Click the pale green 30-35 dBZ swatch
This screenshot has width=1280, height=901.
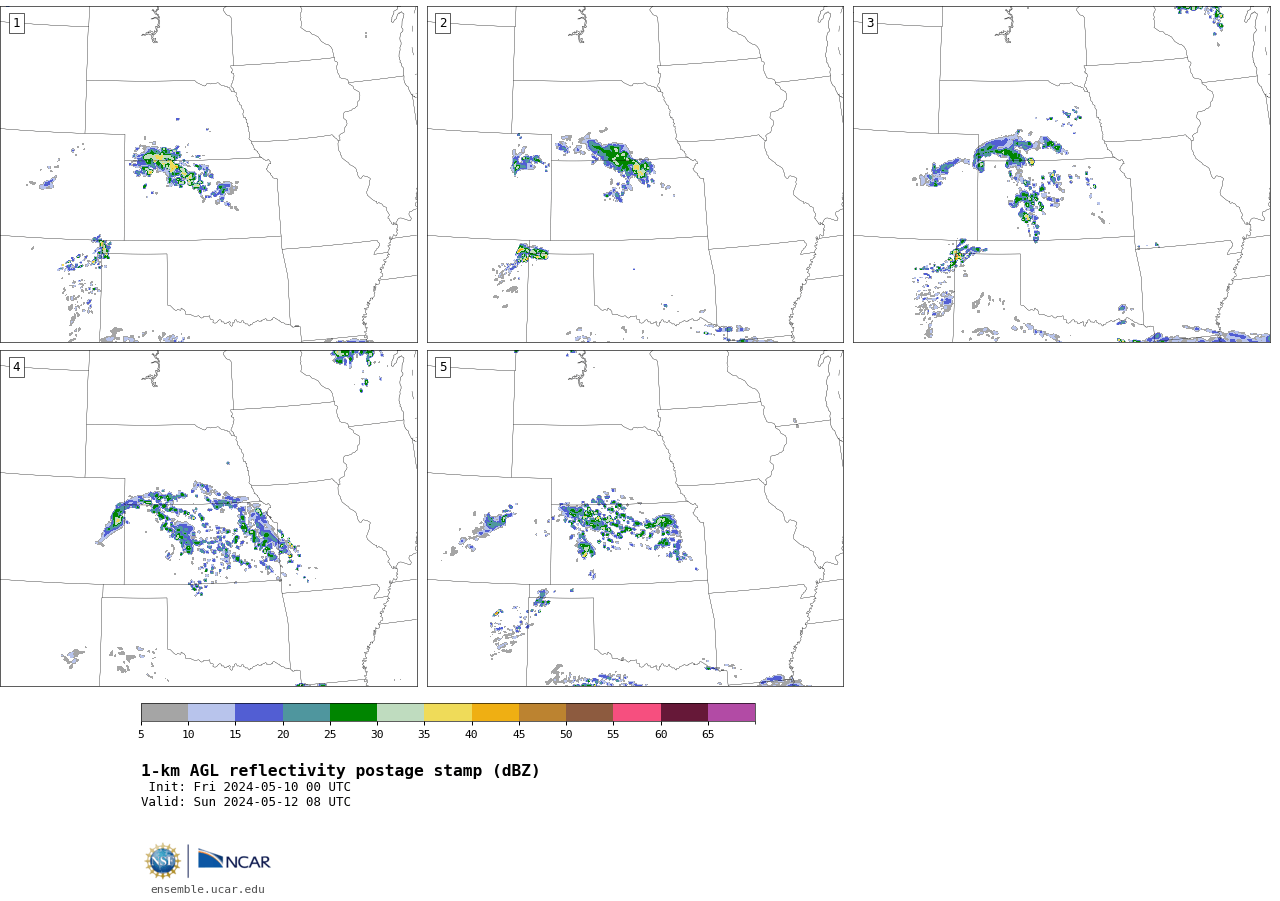click(x=401, y=712)
